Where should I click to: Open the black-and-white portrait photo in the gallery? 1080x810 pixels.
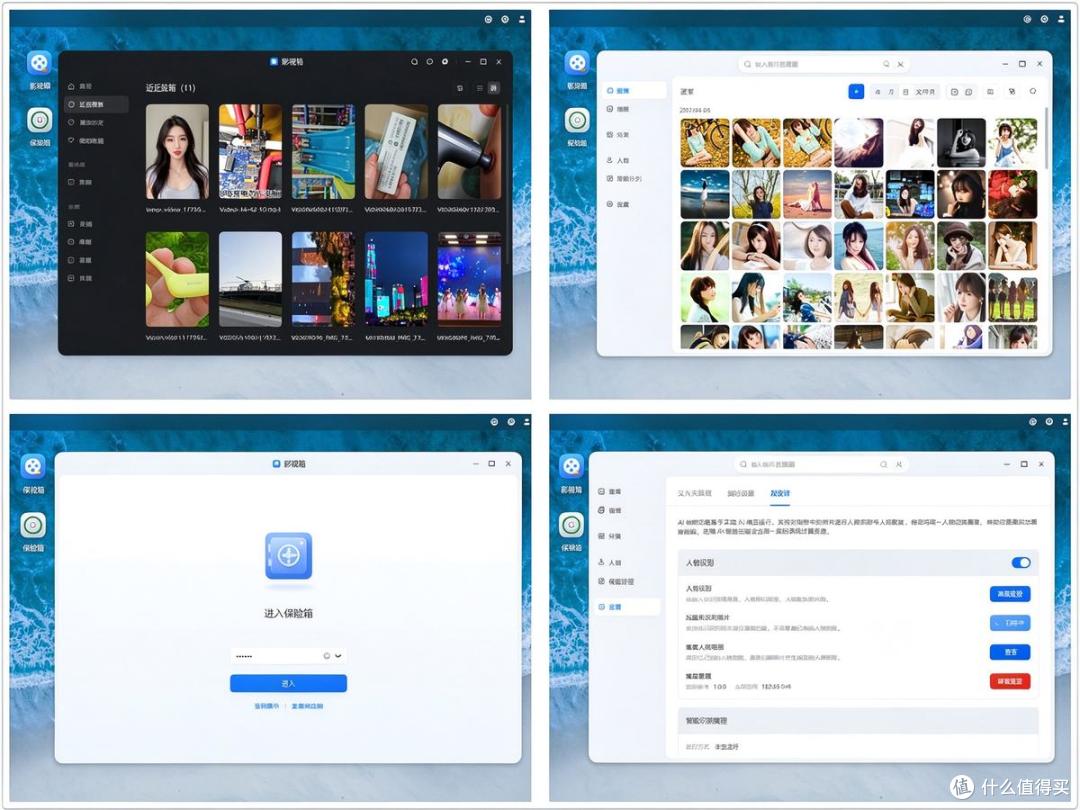961,143
